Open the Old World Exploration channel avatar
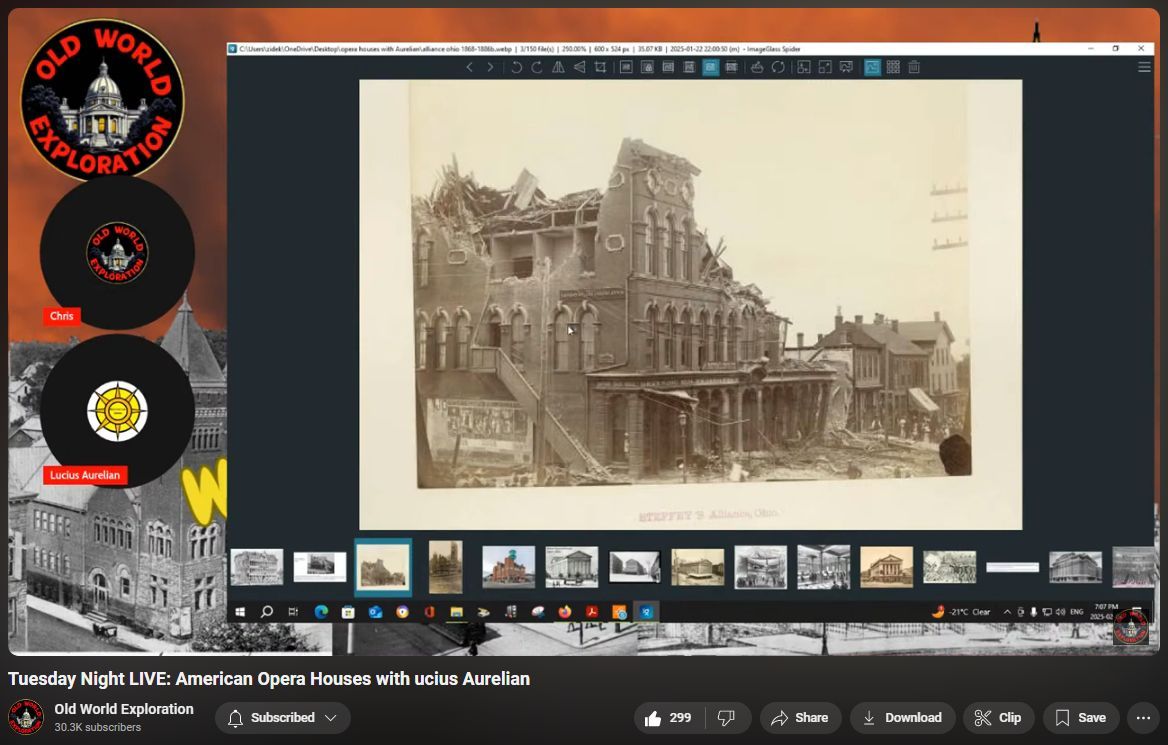 tap(26, 718)
